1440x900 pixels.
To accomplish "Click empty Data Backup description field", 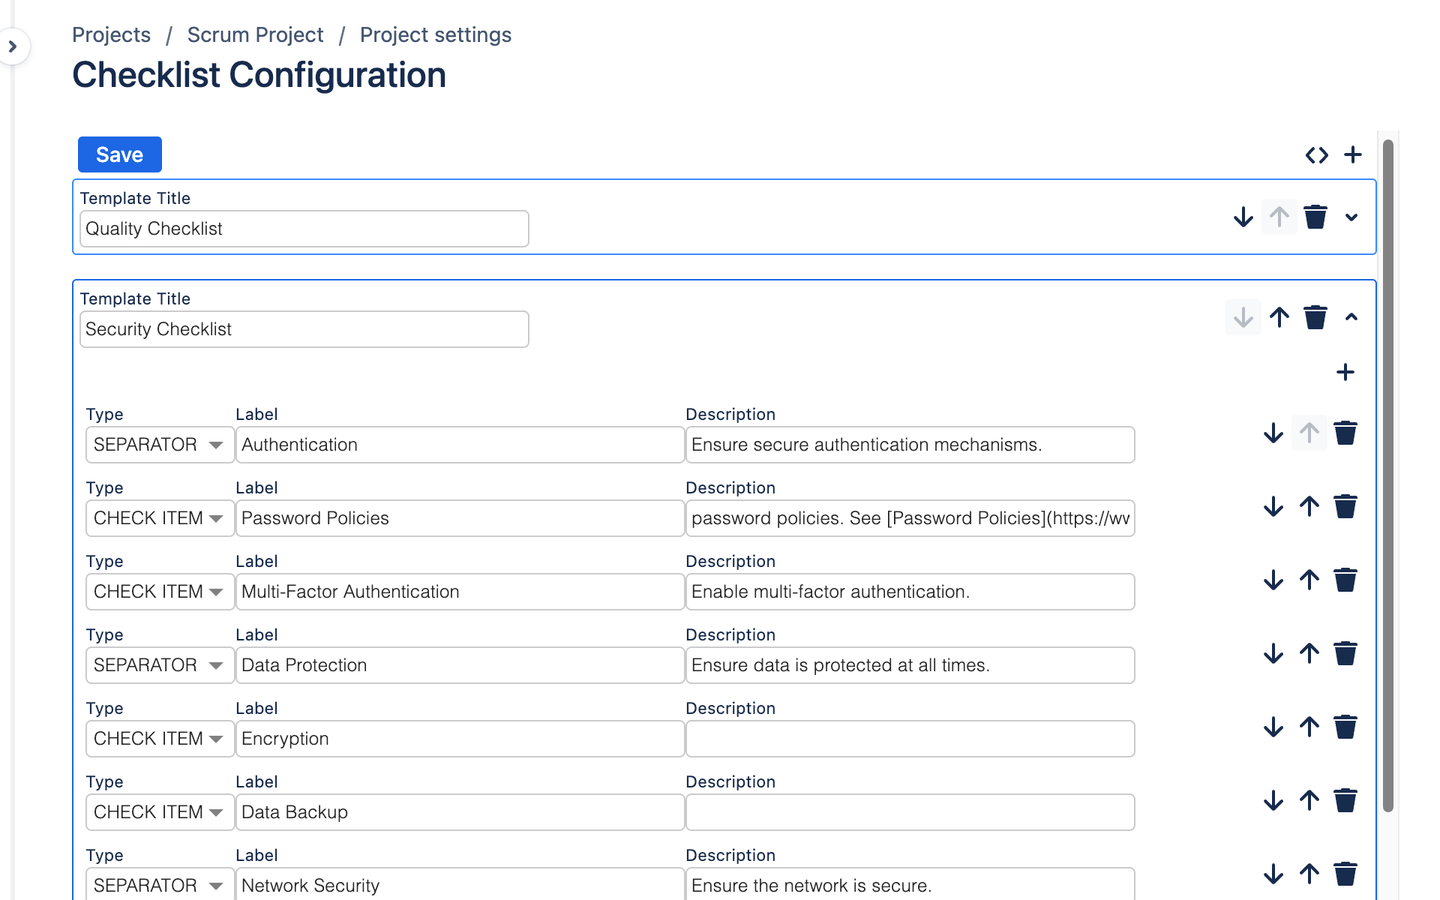I will click(x=910, y=812).
